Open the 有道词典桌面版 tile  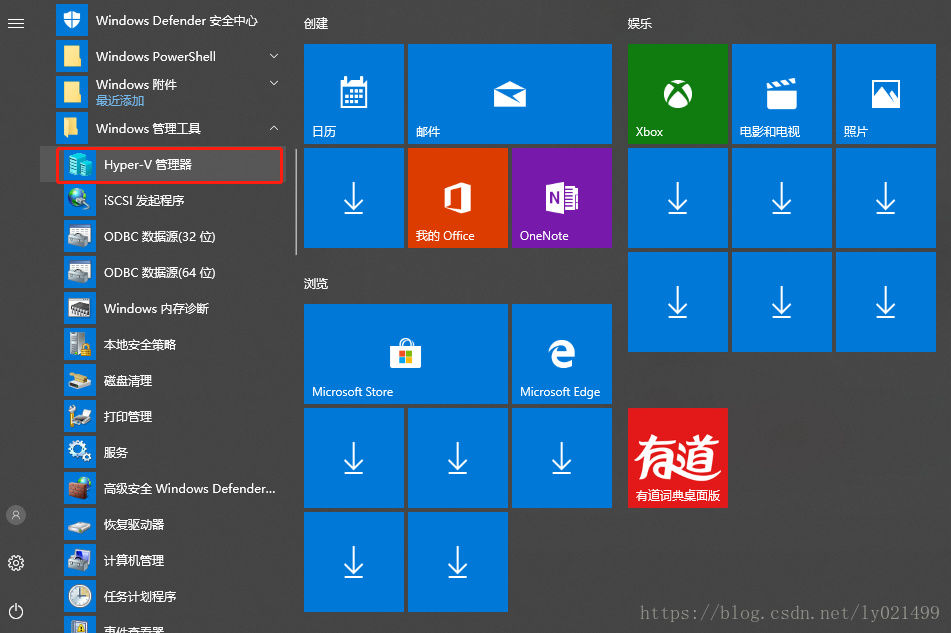click(677, 458)
